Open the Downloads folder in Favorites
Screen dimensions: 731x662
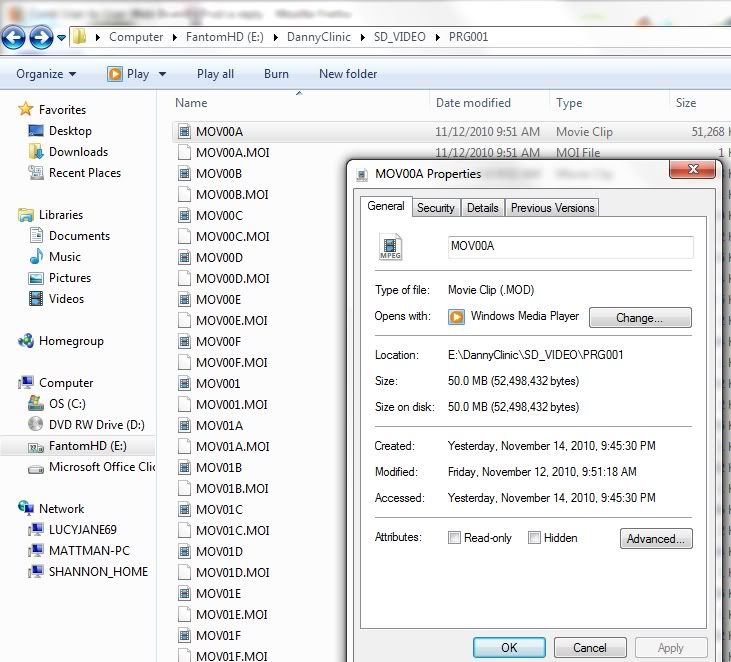click(x=78, y=152)
